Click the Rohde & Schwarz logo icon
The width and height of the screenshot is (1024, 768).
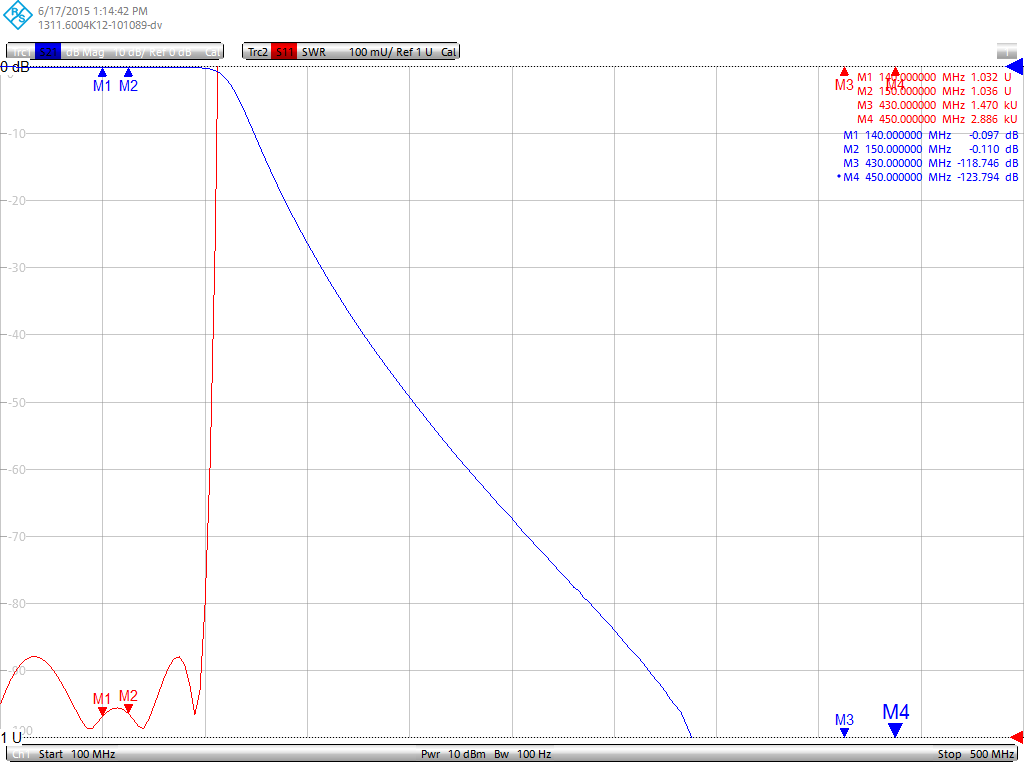[x=18, y=15]
